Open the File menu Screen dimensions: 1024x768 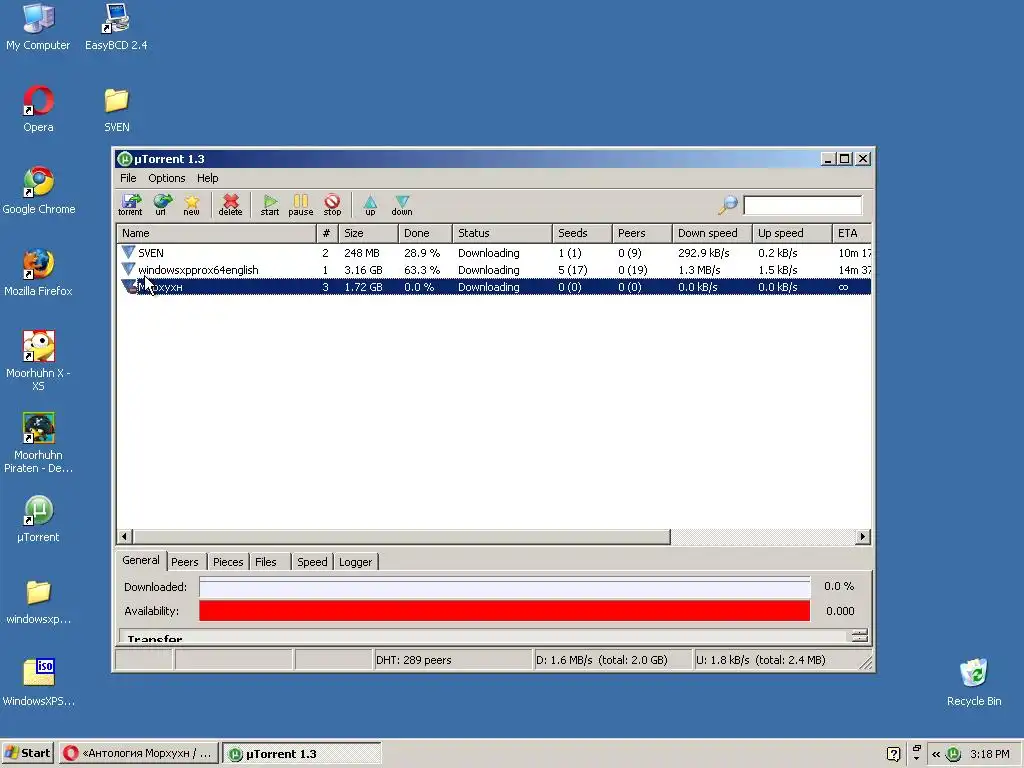[128, 178]
